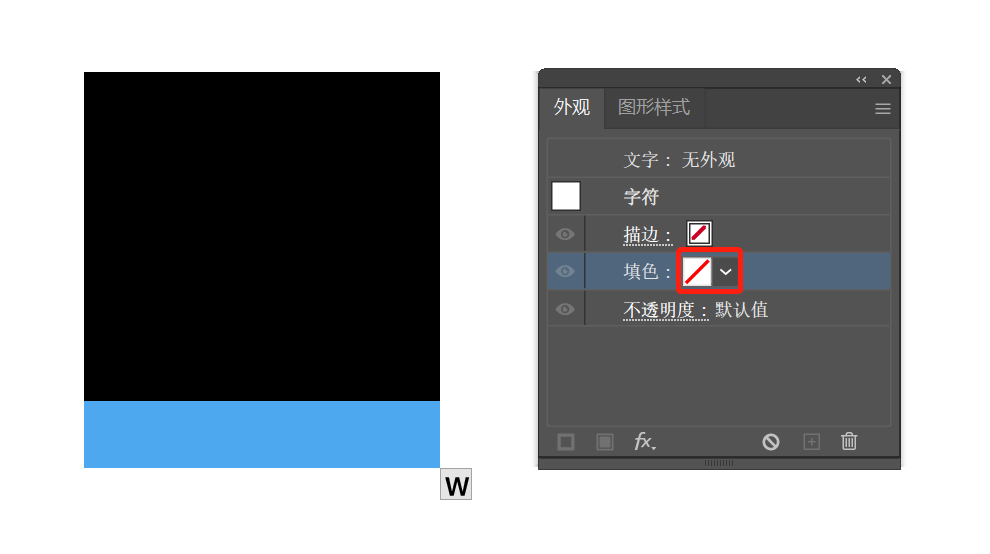This screenshot has height=554, width=990.
Task: Delete selected item with trash icon
Action: point(849,441)
